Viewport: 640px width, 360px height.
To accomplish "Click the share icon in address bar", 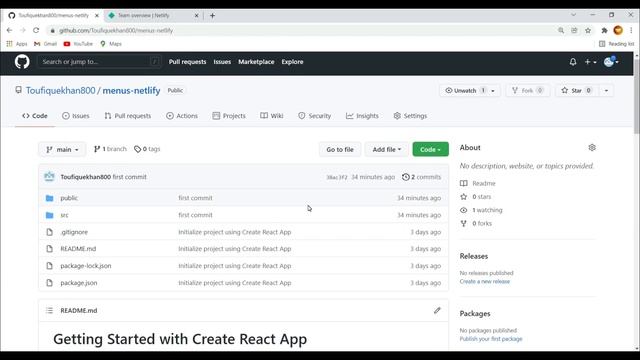I will pyautogui.click(x=574, y=30).
